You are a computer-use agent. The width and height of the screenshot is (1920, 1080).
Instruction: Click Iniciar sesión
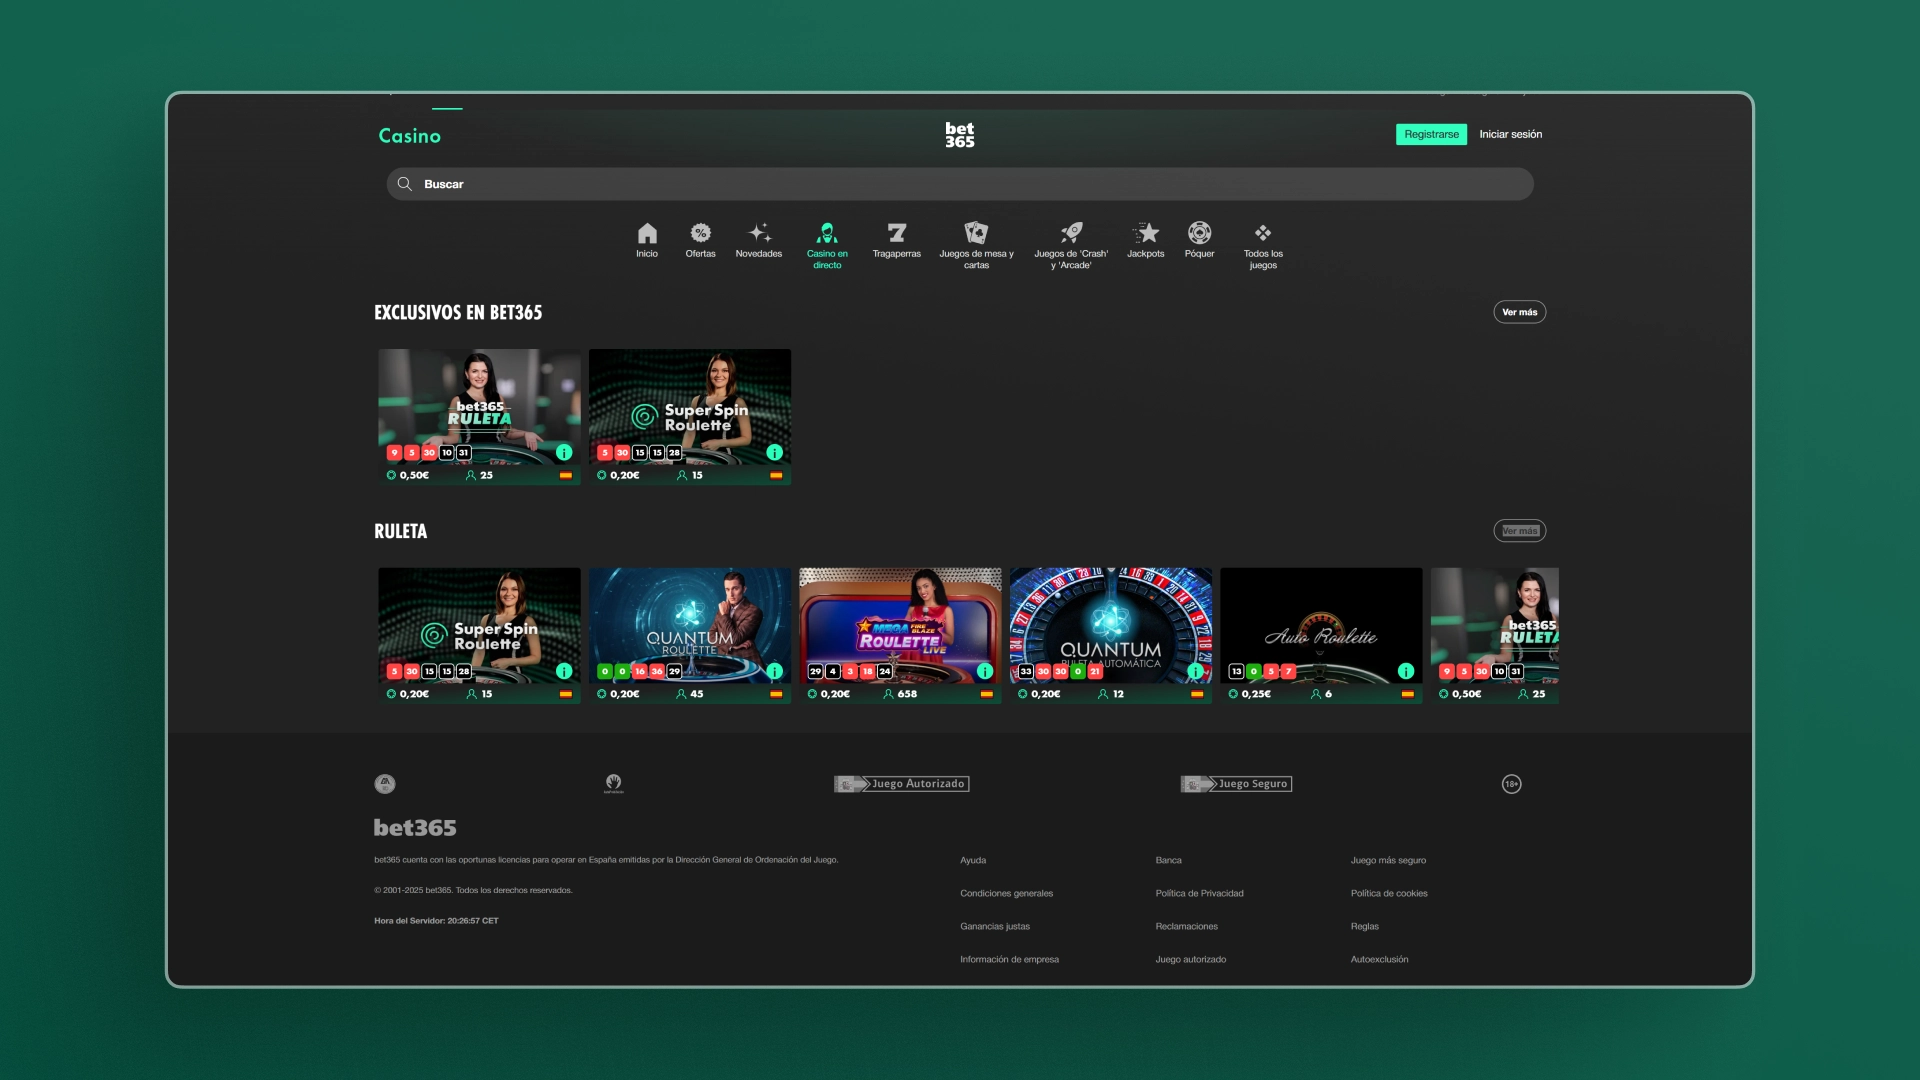pyautogui.click(x=1511, y=134)
